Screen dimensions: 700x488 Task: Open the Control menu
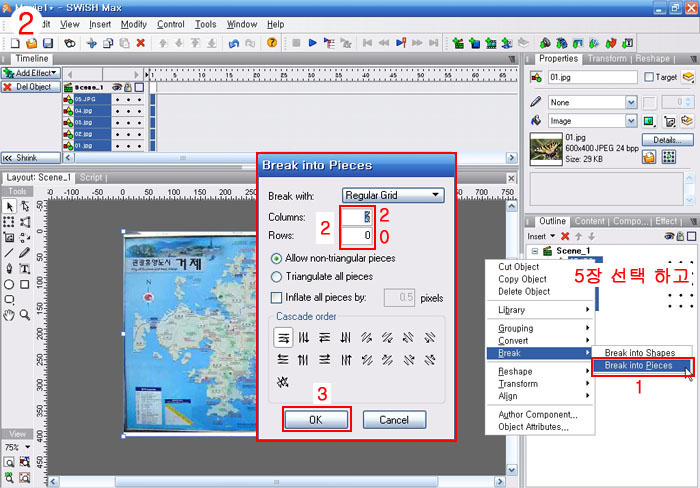171,24
